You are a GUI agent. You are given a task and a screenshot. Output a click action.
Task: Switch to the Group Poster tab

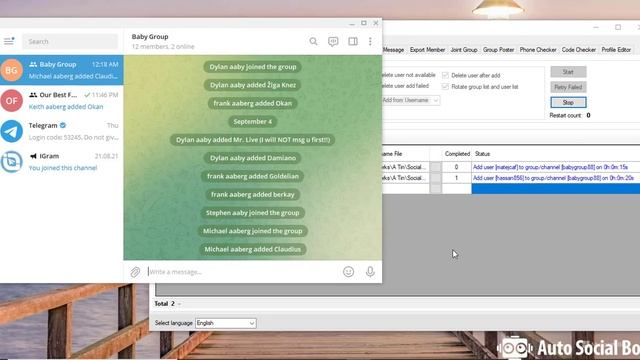(x=498, y=49)
